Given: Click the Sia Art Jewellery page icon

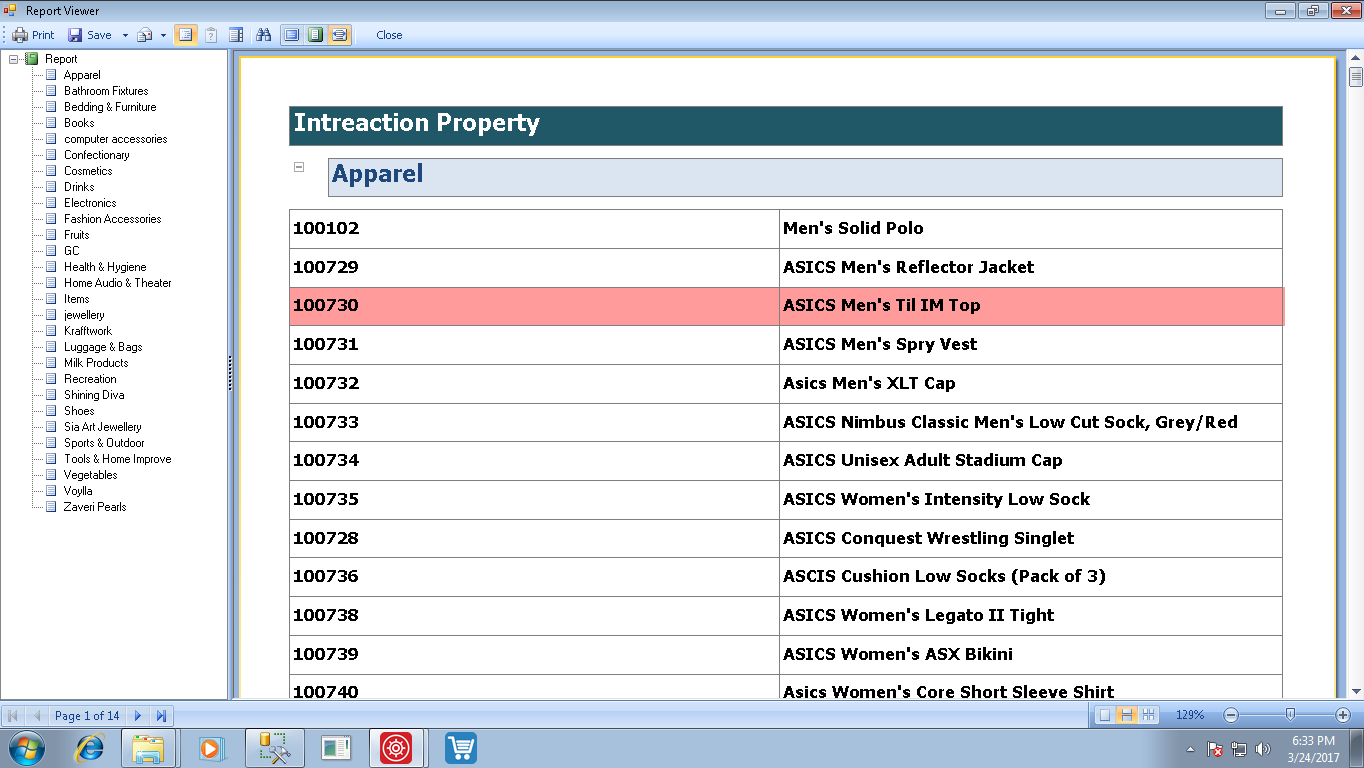Looking at the screenshot, I should coord(51,427).
